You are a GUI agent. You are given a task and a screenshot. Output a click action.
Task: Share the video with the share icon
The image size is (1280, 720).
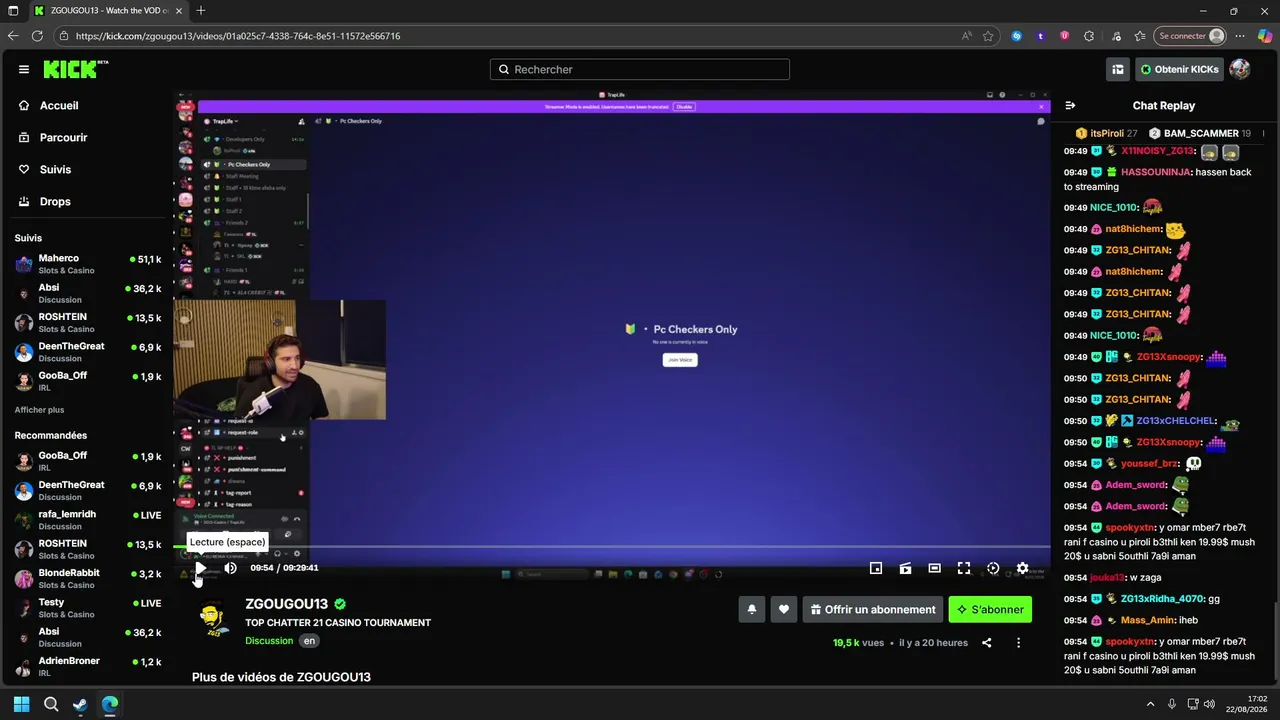(x=986, y=643)
